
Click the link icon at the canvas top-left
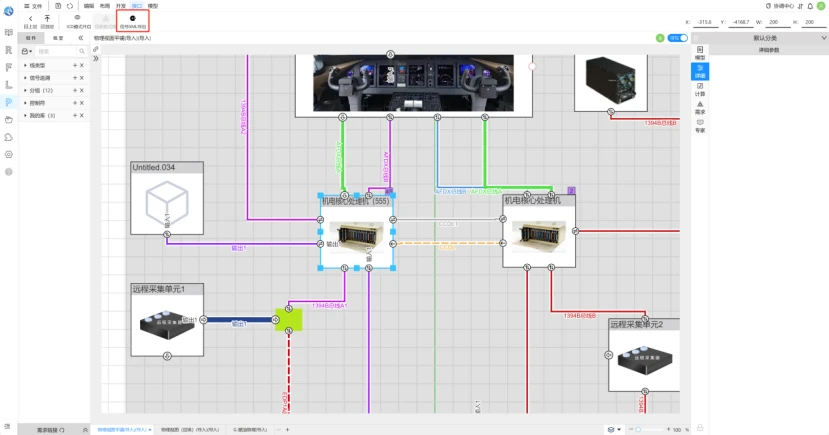(x=96, y=49)
